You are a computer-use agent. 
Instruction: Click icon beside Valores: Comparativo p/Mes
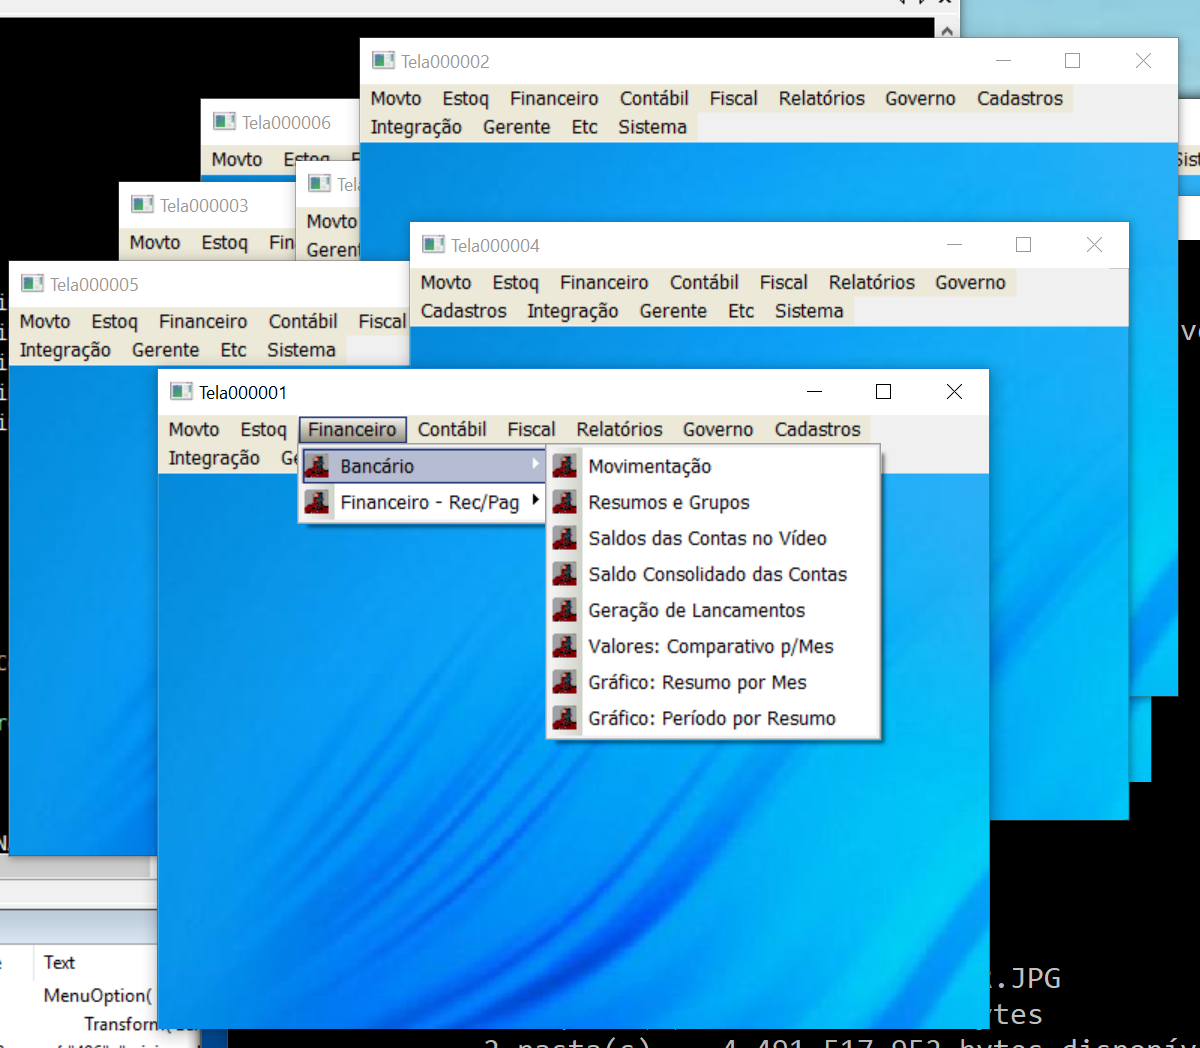tap(565, 646)
